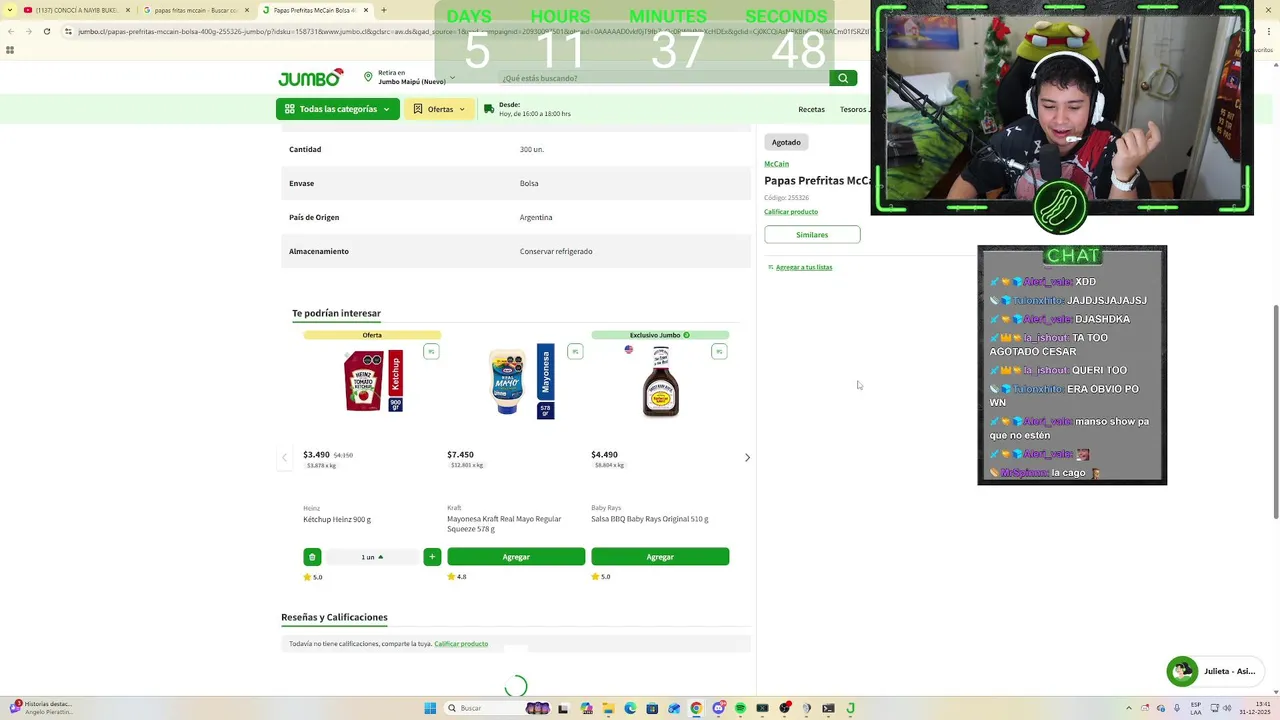The image size is (1280, 720).
Task: Open the browser apps grid shortcut
Action: pos(10,50)
